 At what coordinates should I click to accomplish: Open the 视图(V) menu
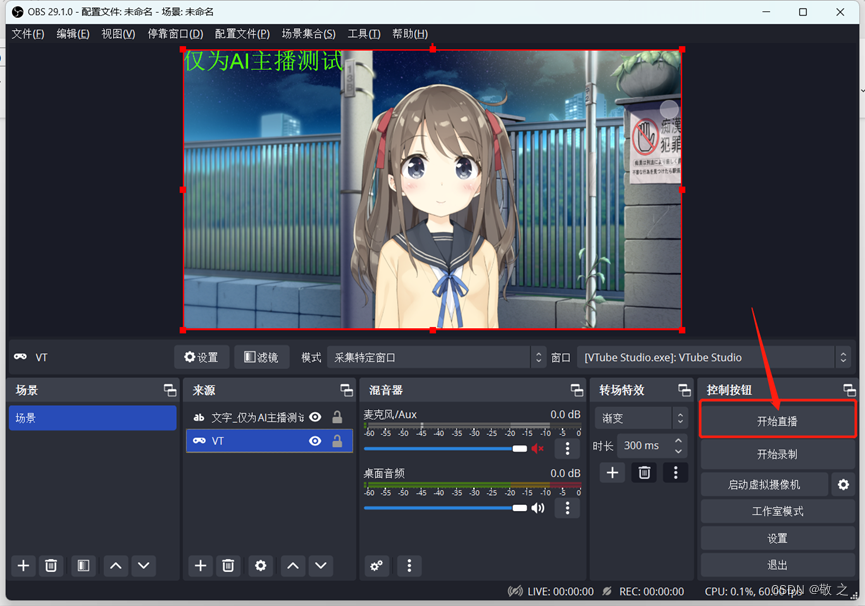(x=118, y=34)
